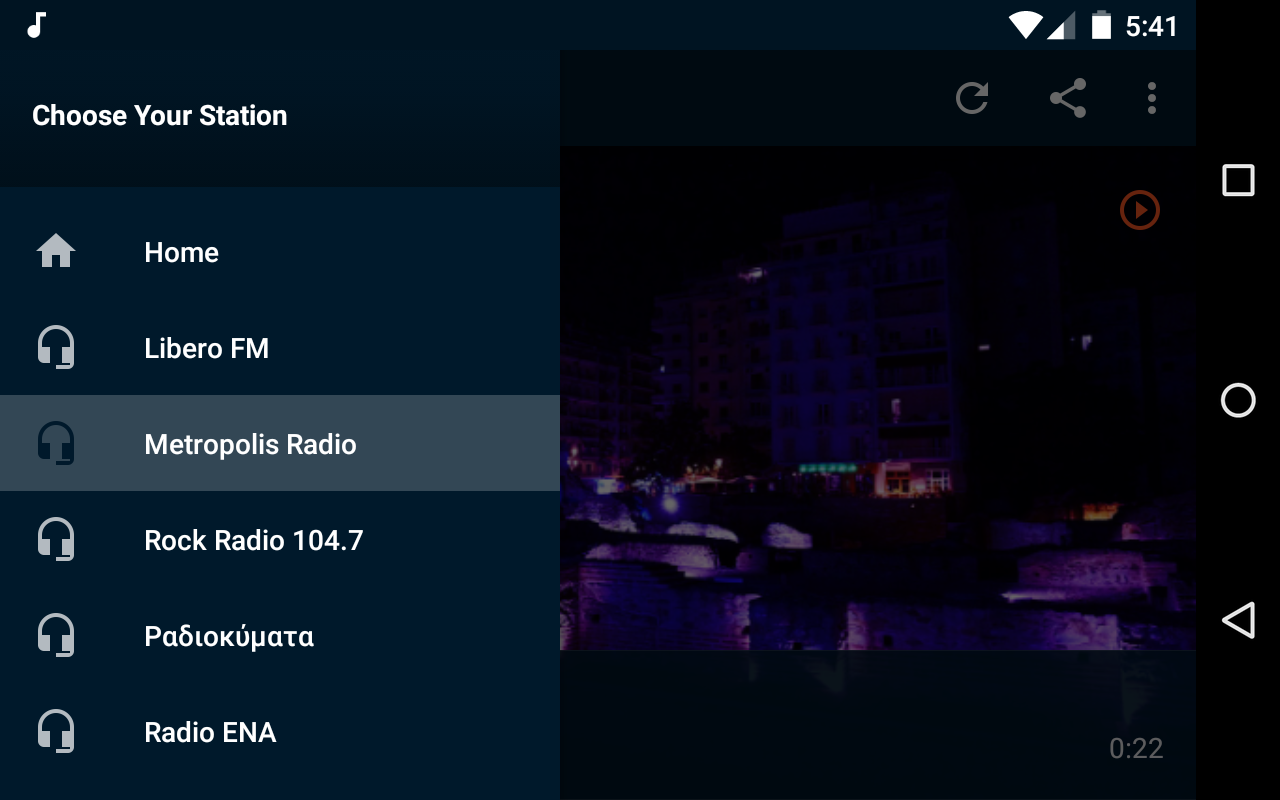Tap the Wi-Fi status icon

pos(1025,25)
